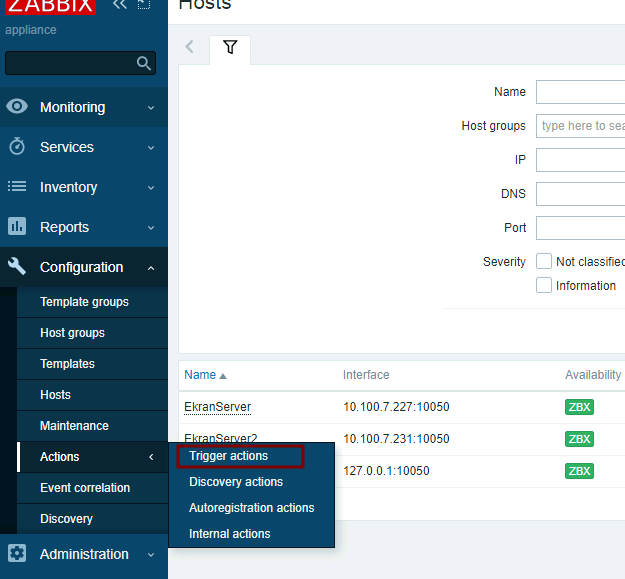Click the Monitoring eye icon
This screenshot has height=579, width=625.
tap(17, 107)
